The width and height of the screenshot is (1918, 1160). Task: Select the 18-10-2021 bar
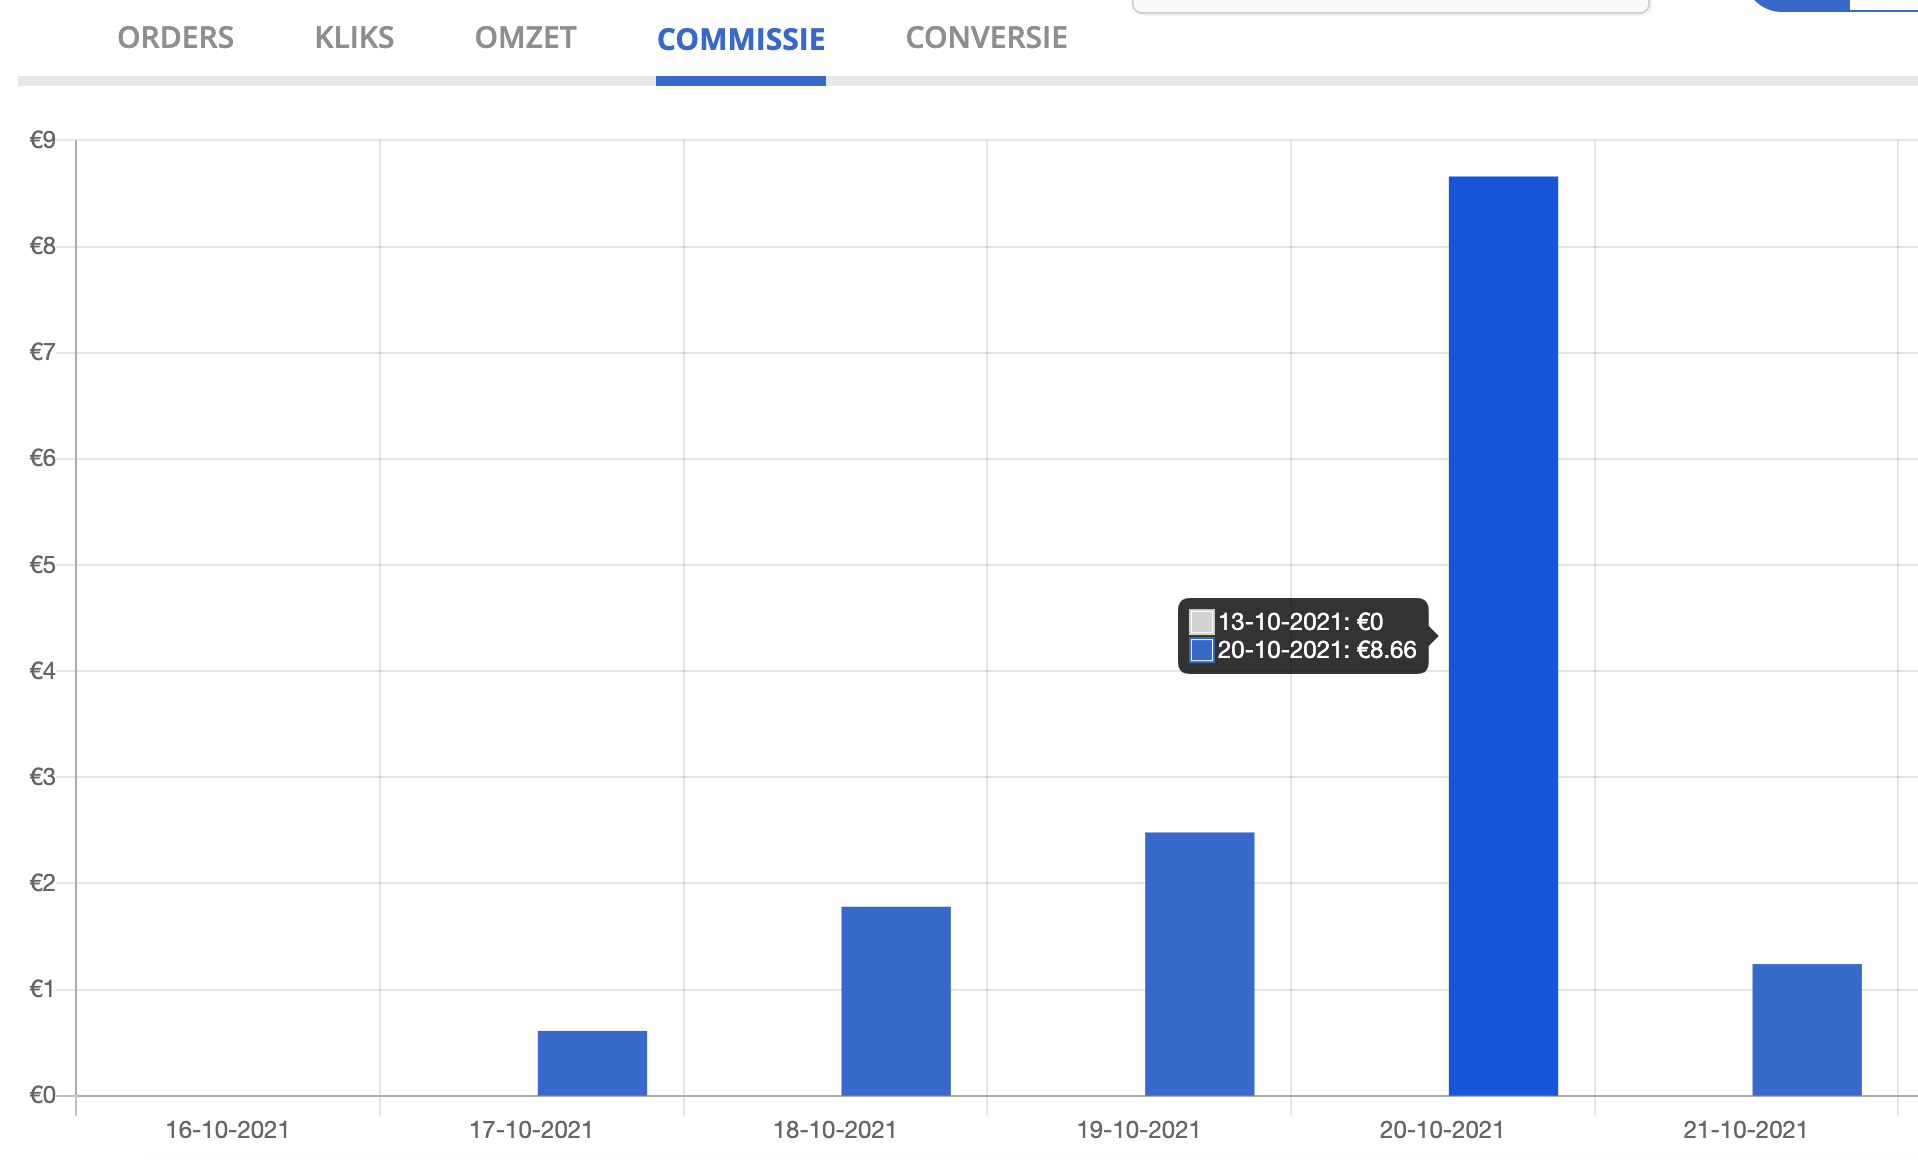[x=895, y=1001]
